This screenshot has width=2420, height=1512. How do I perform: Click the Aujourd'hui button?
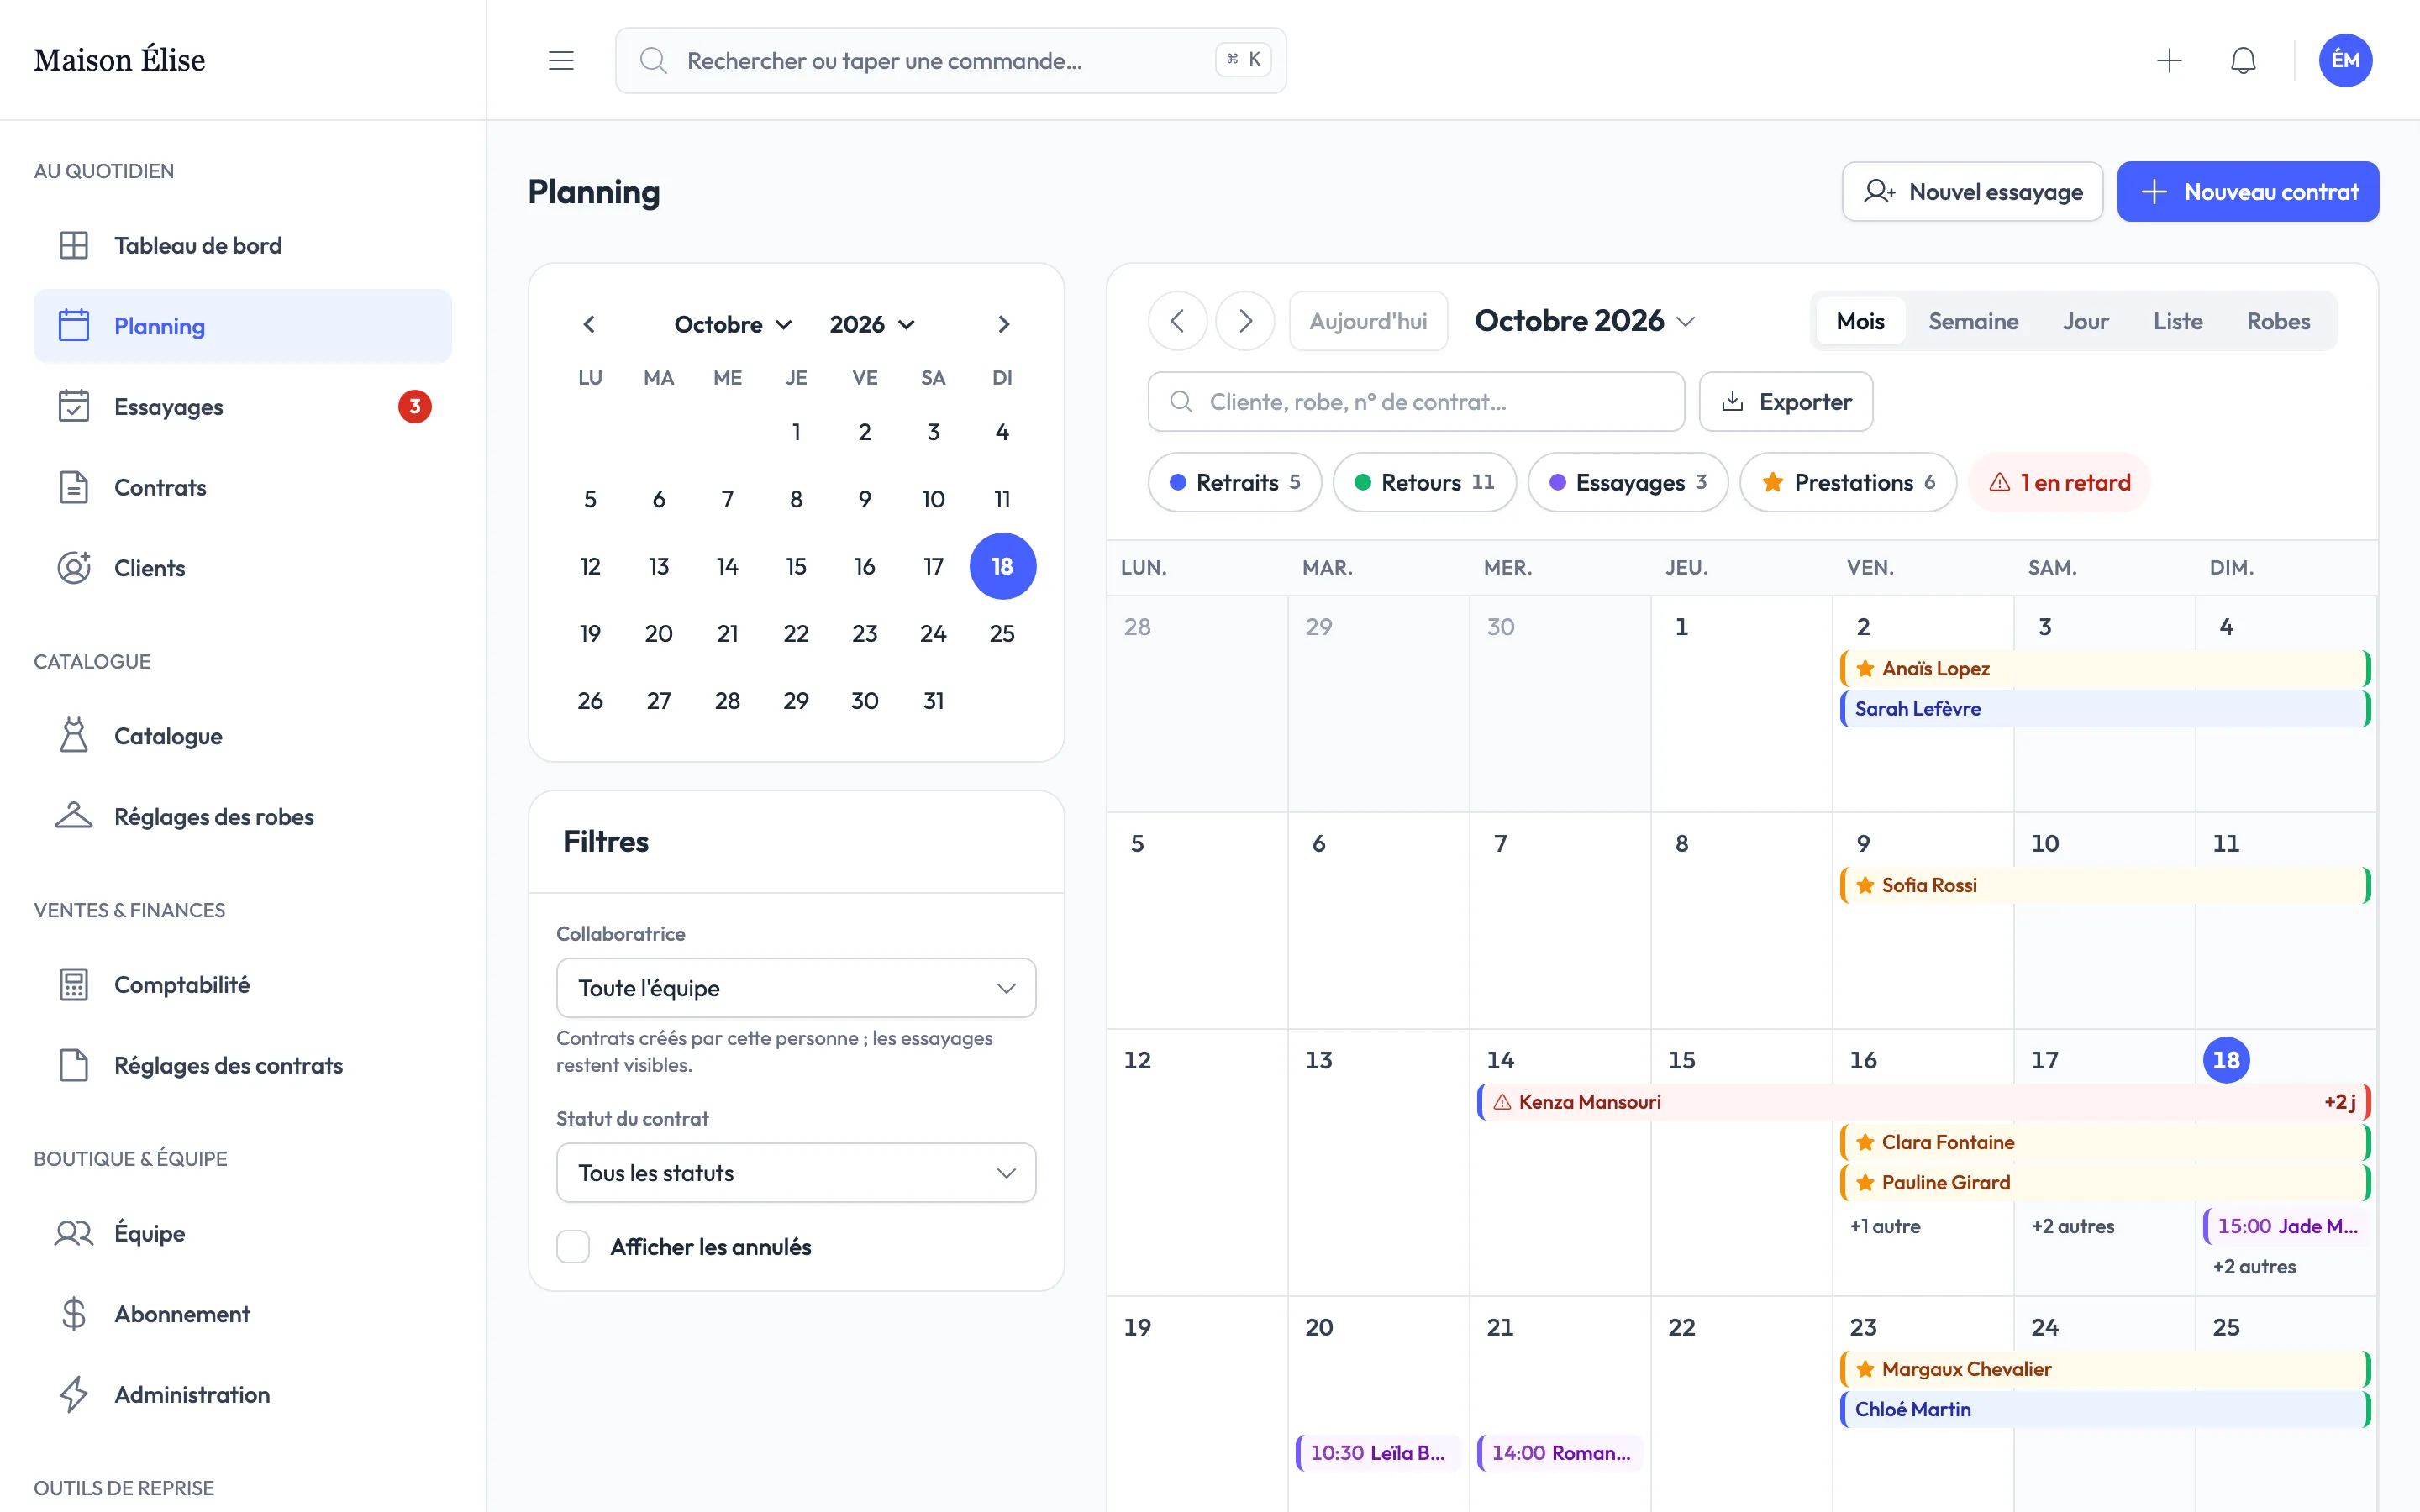[1368, 321]
